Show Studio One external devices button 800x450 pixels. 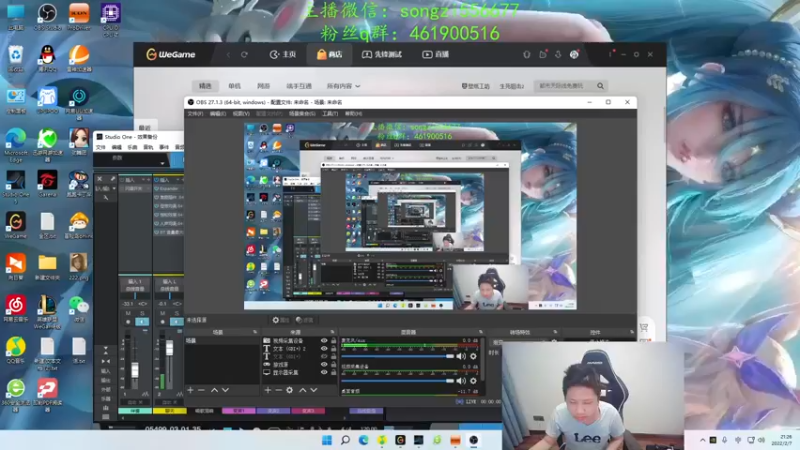point(106,390)
